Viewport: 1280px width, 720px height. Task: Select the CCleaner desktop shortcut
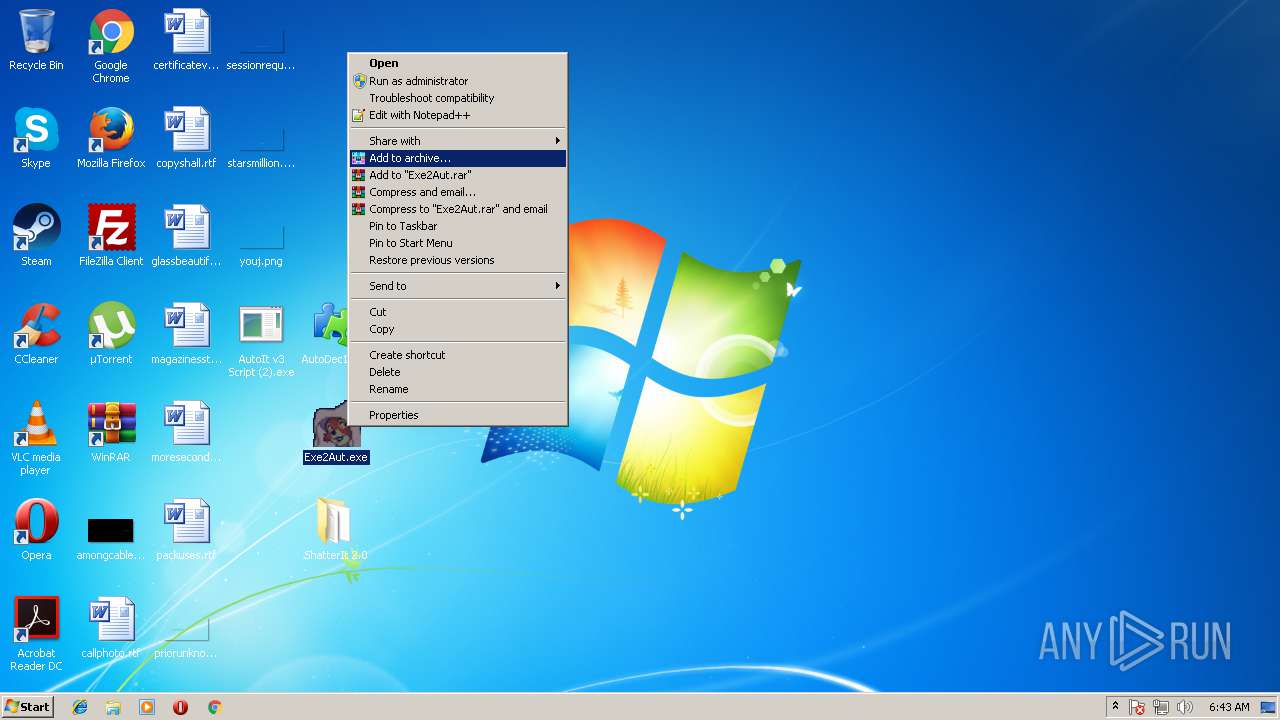36,335
